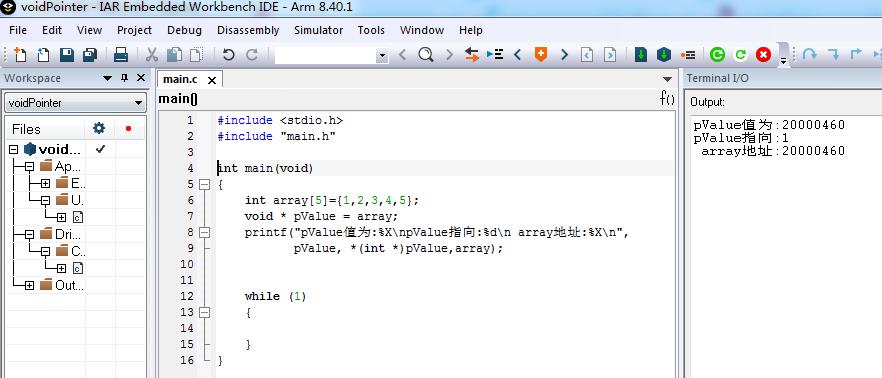Open the Debug menu
This screenshot has height=378, width=882.
[x=184, y=30]
